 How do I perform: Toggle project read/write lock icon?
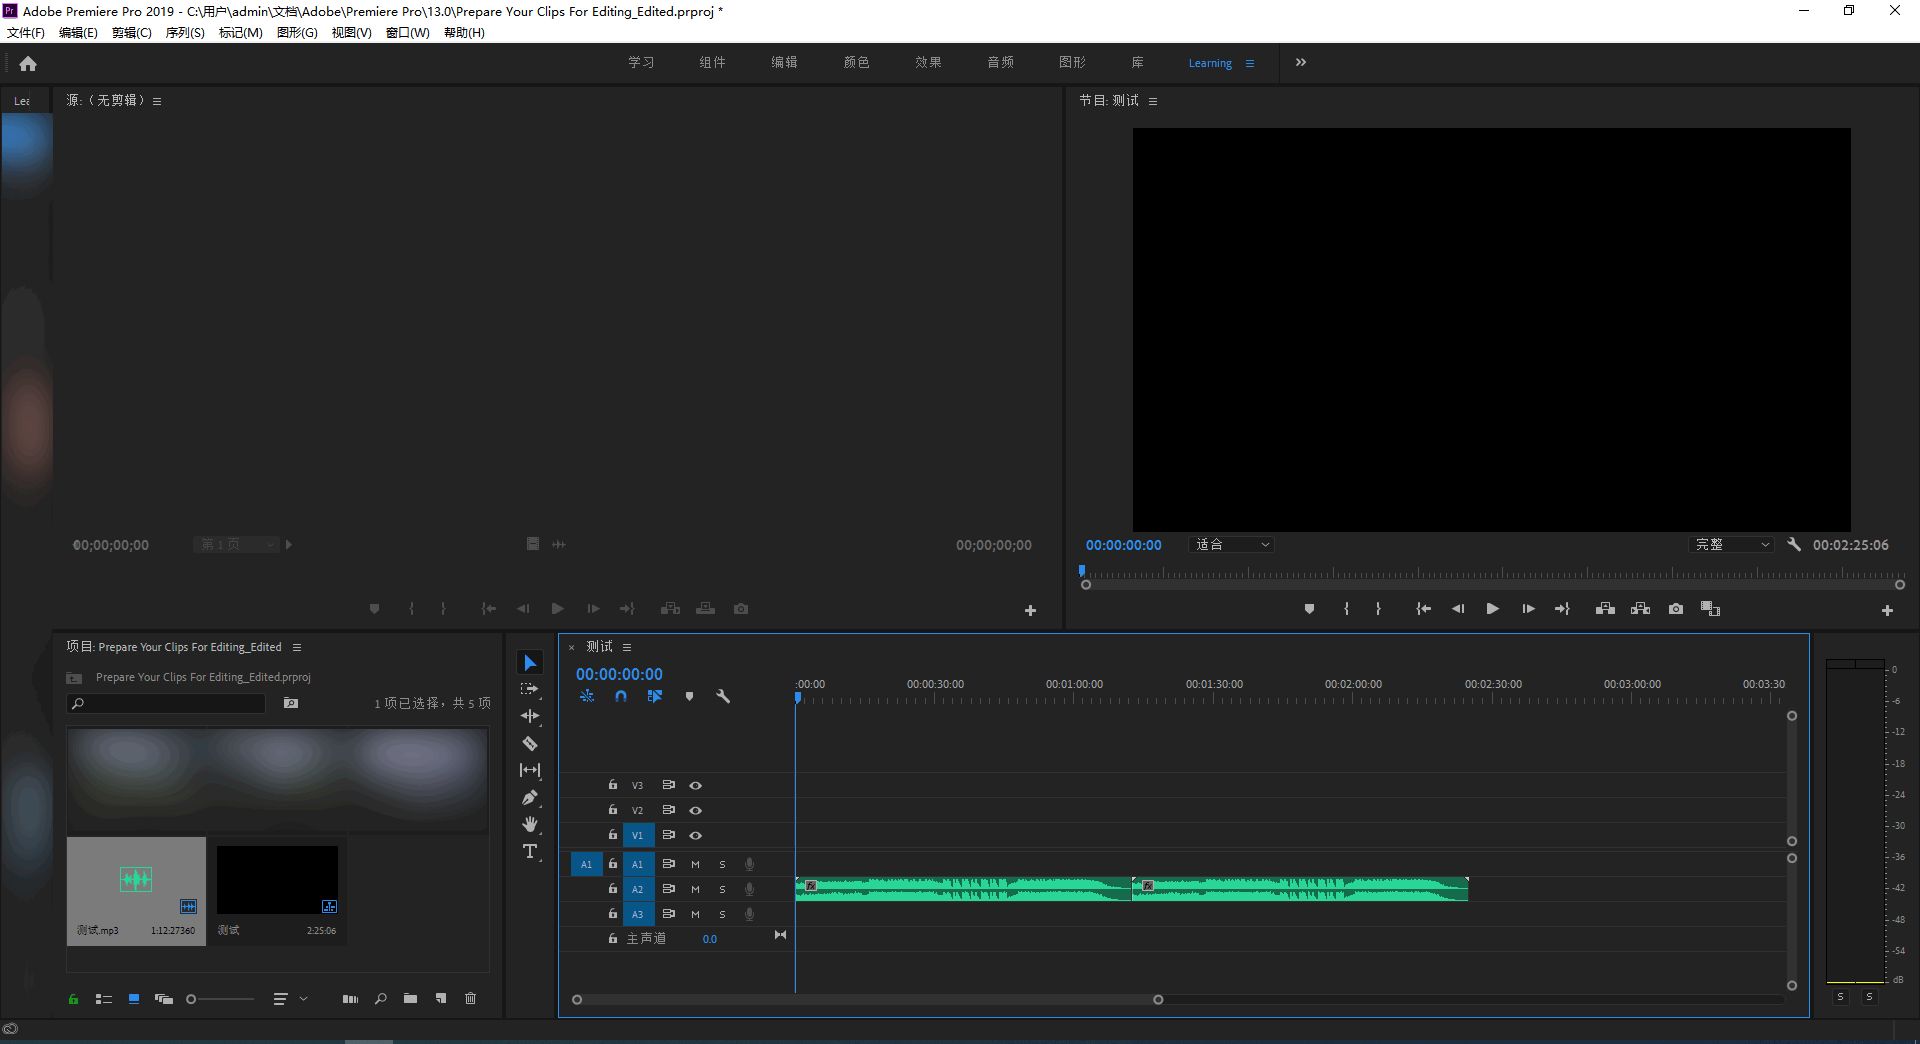[x=73, y=999]
